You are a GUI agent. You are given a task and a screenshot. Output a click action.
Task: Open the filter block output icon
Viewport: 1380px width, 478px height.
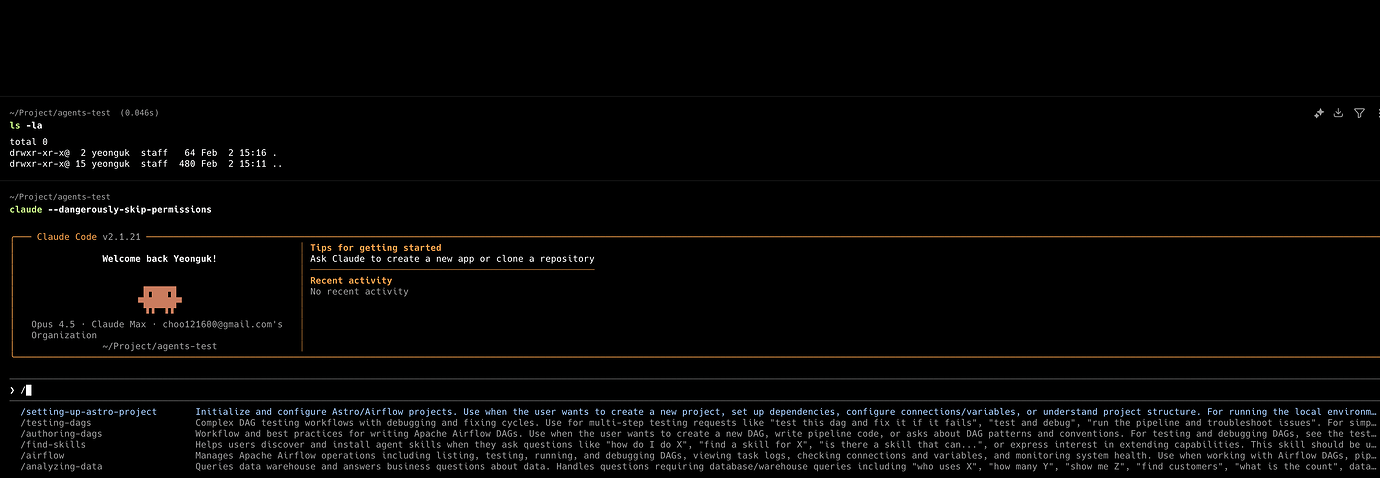coord(1359,114)
